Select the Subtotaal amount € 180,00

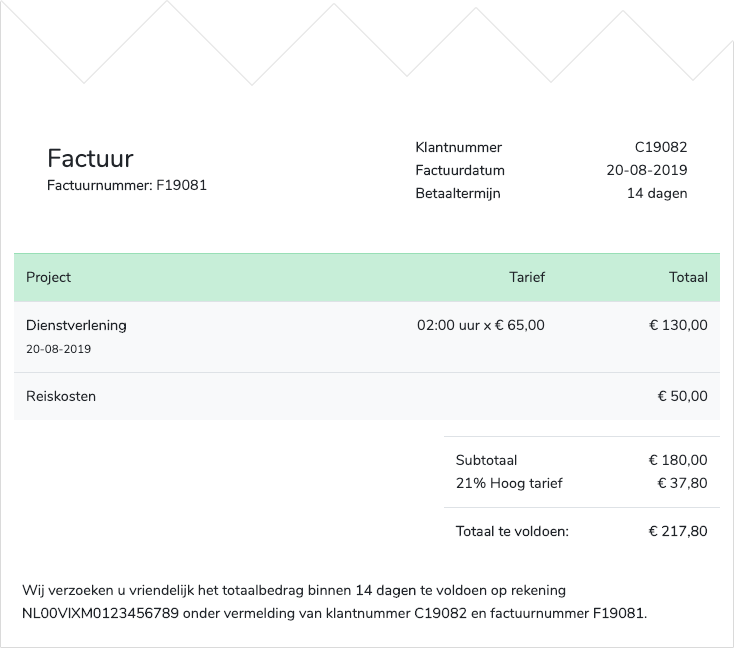pos(678,461)
